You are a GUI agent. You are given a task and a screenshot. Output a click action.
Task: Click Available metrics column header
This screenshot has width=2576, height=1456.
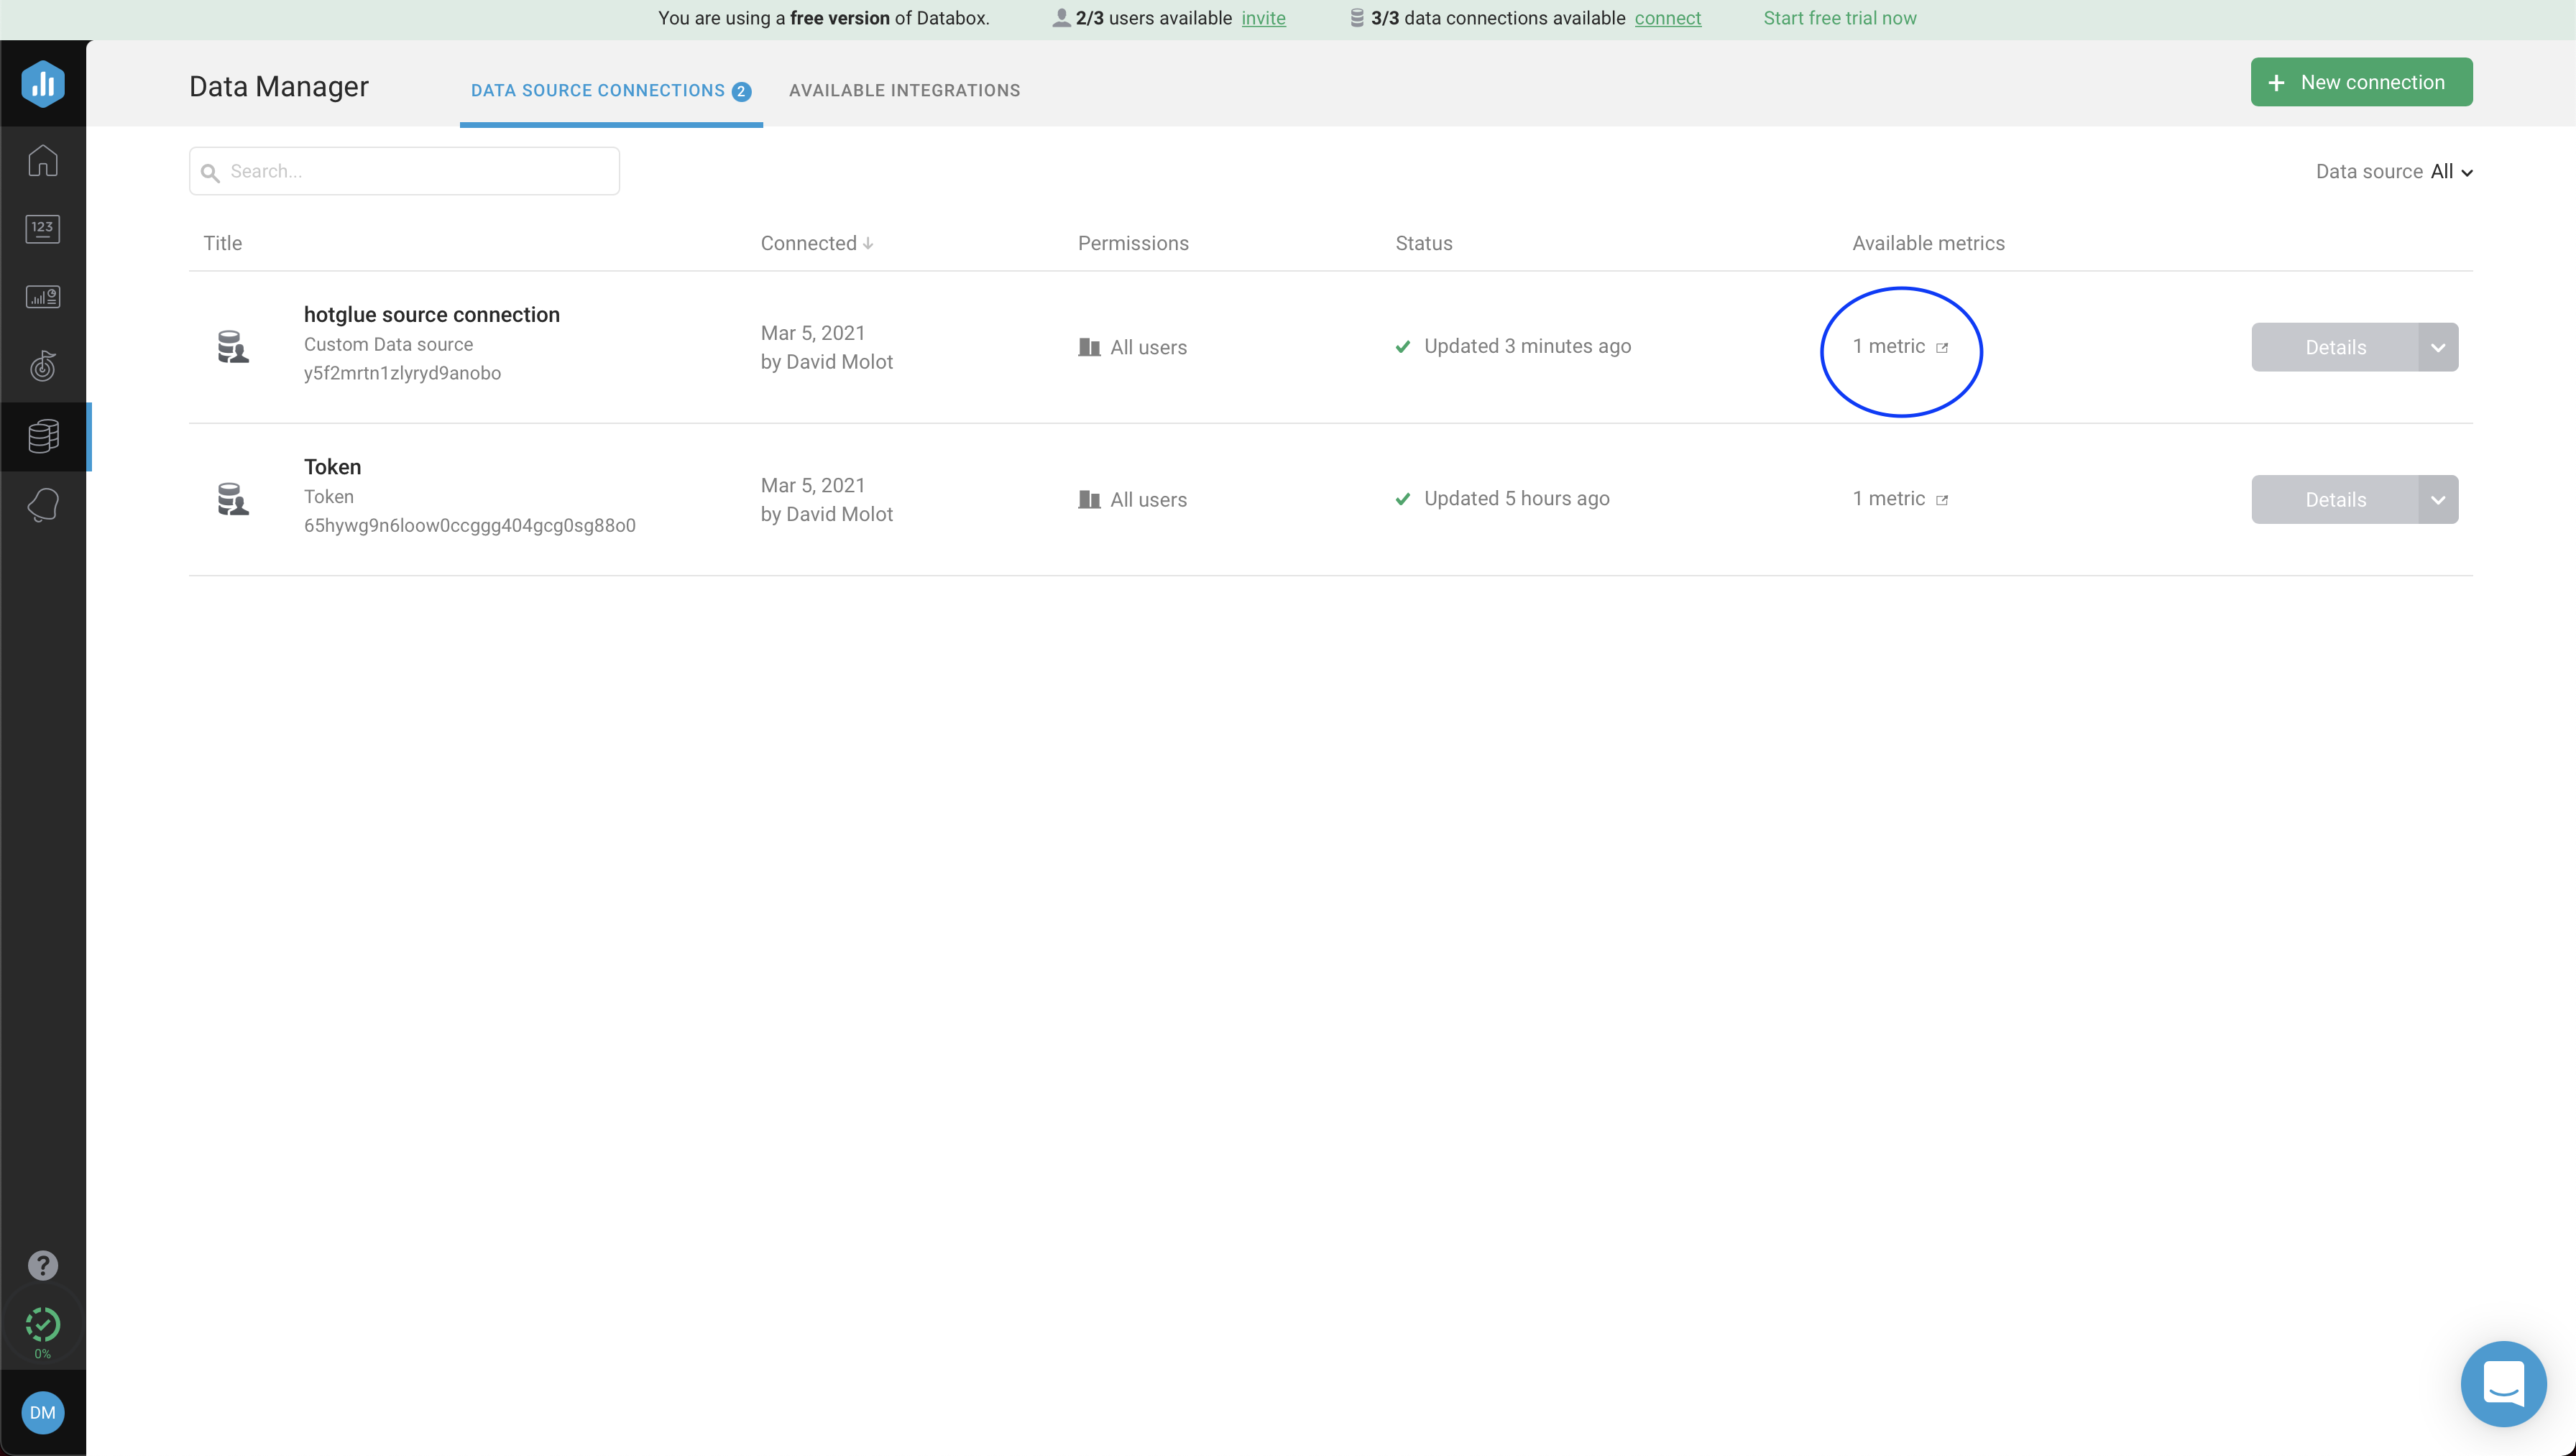tap(1928, 243)
